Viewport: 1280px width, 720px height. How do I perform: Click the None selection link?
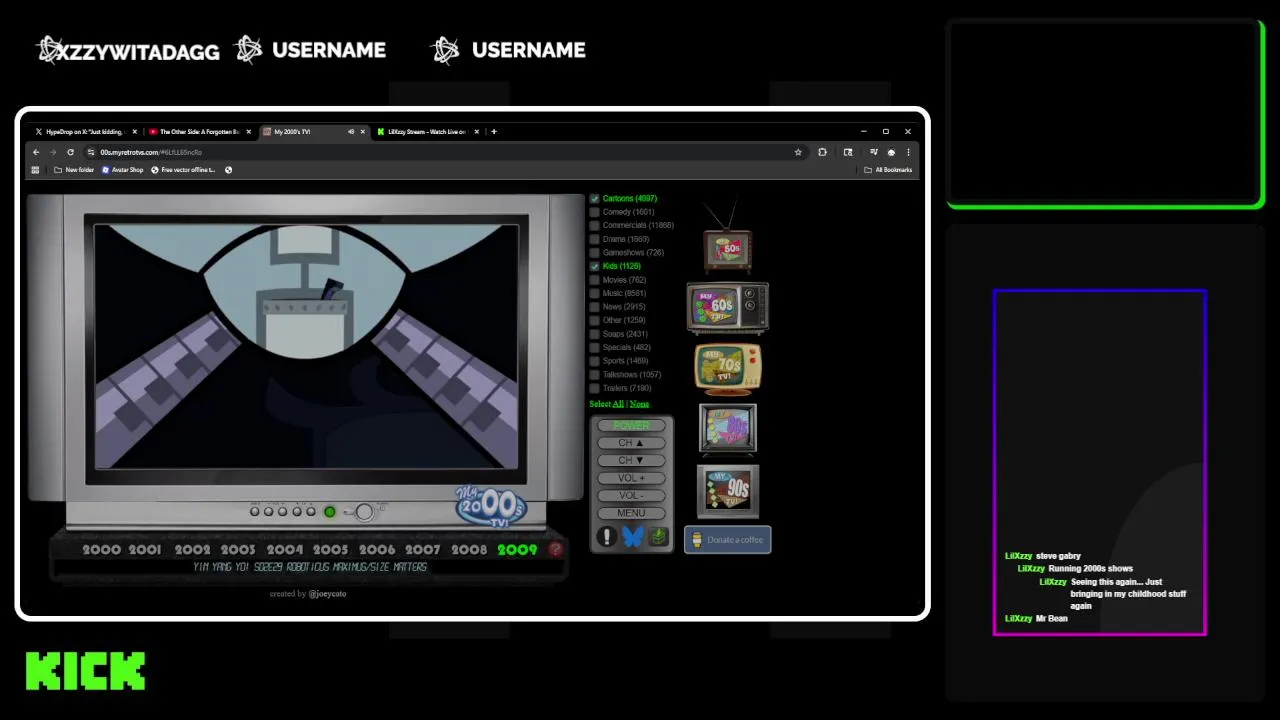coord(639,404)
